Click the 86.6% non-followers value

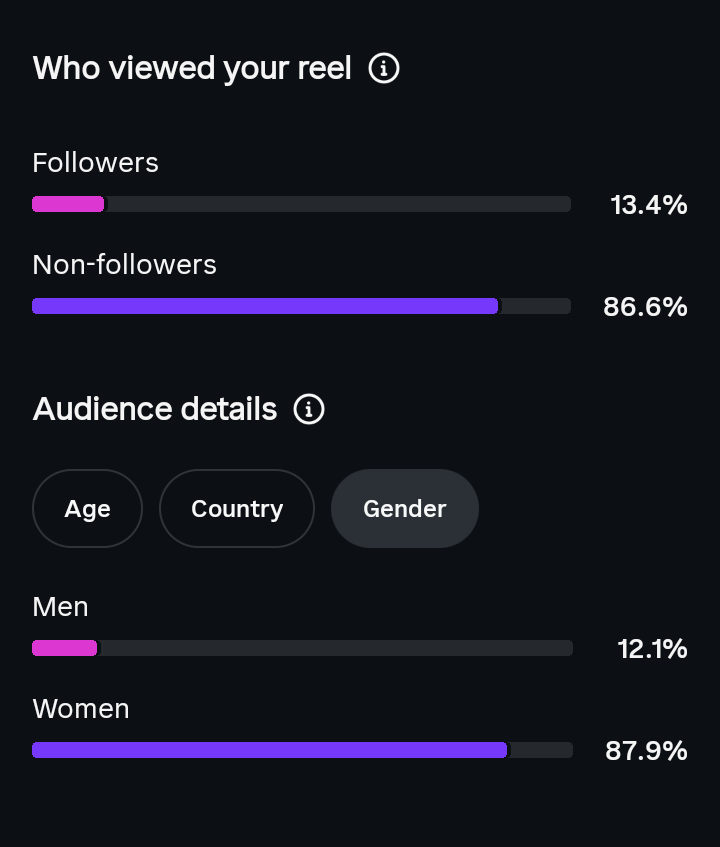click(x=645, y=307)
